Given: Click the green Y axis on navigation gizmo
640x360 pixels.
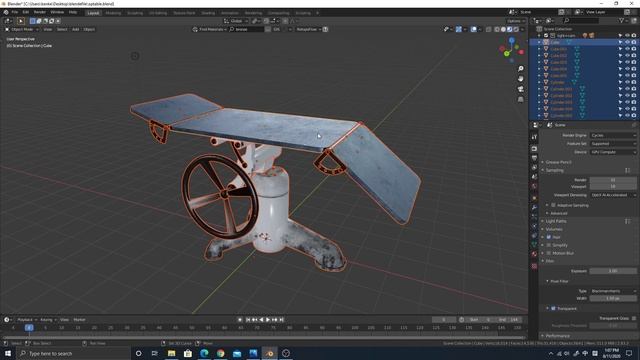Looking at the screenshot, I should pos(507,53).
